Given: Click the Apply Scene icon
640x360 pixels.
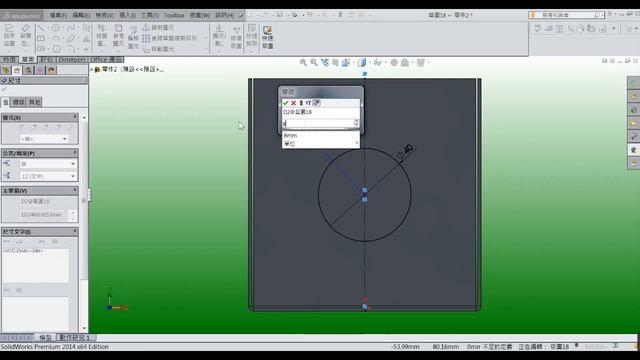Looking at the screenshot, I should tap(405, 62).
